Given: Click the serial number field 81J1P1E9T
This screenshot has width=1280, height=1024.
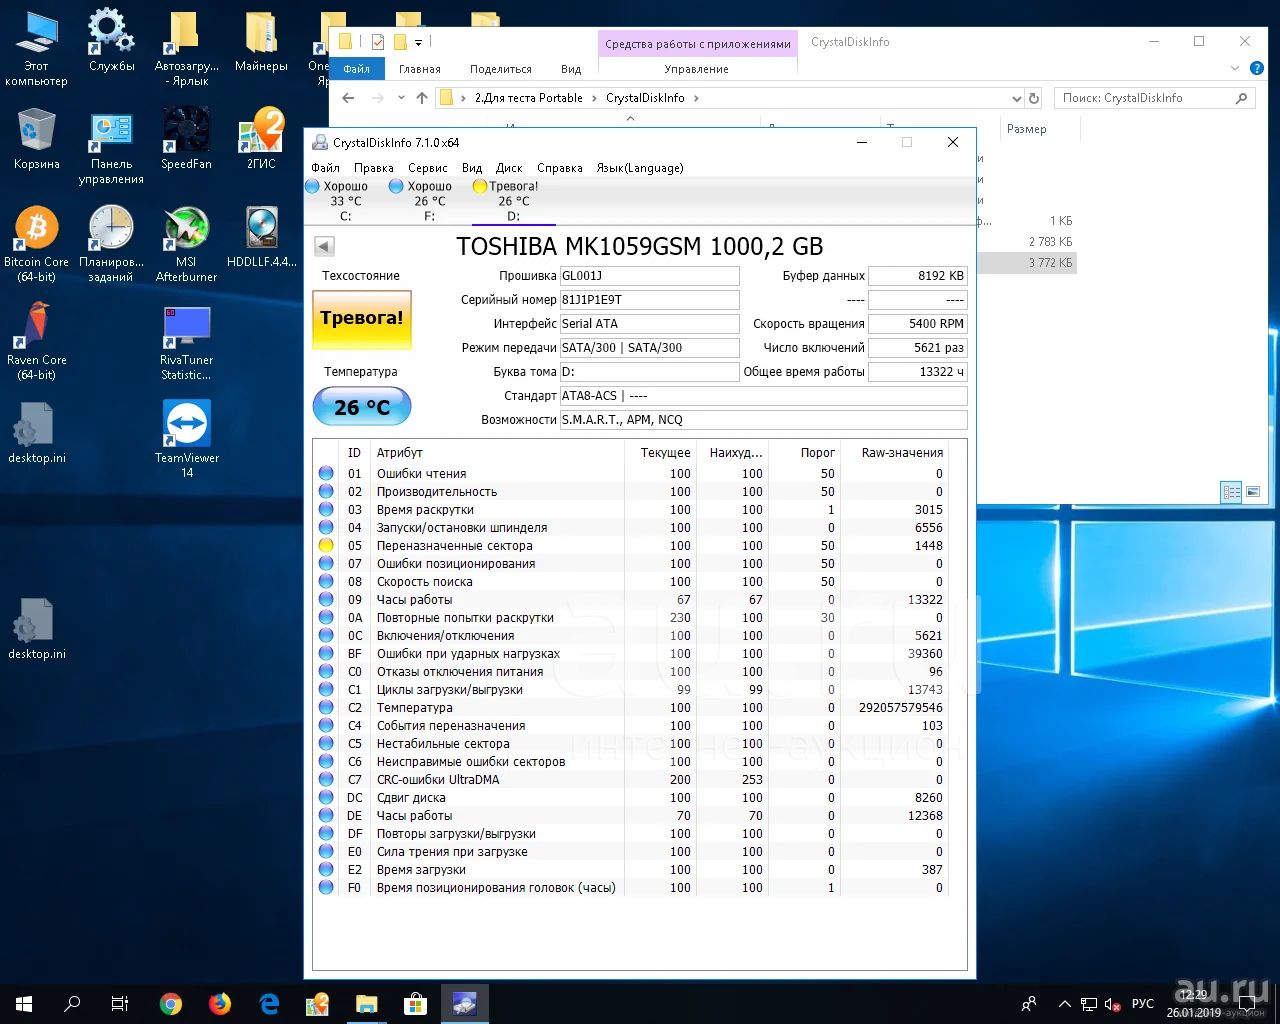Looking at the screenshot, I should coord(650,300).
